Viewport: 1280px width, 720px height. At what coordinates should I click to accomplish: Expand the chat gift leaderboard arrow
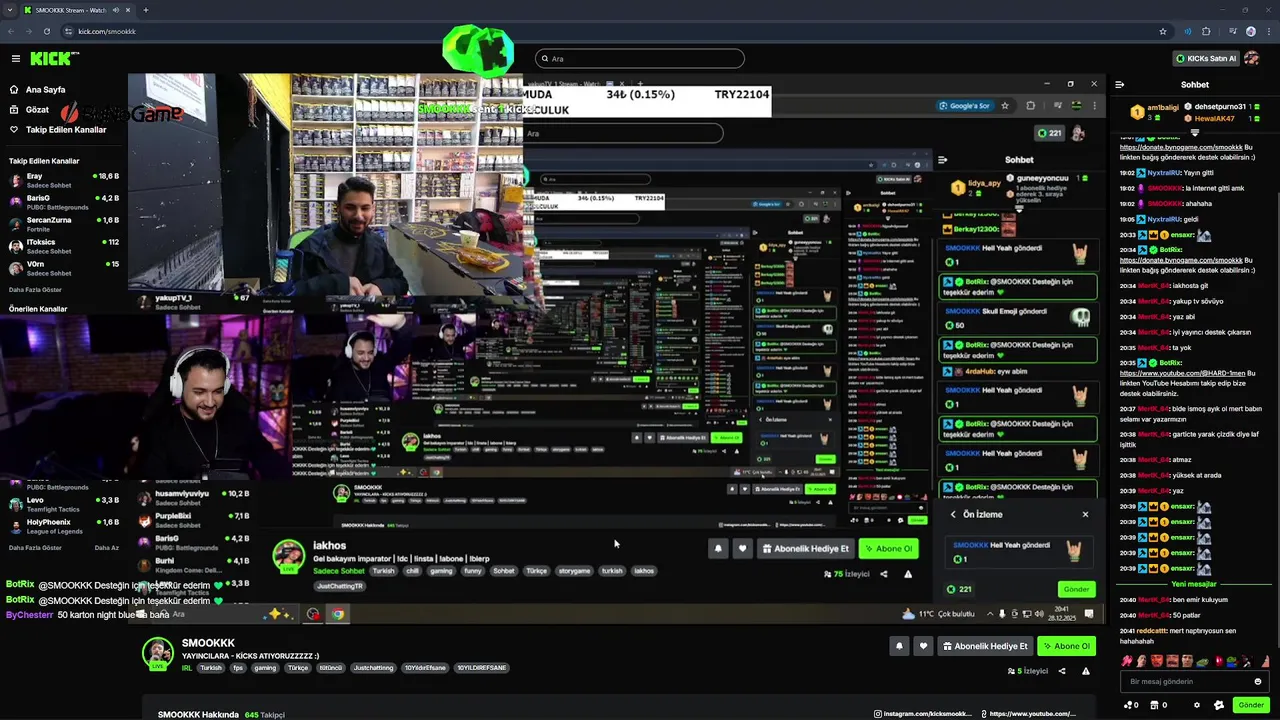(1195, 132)
